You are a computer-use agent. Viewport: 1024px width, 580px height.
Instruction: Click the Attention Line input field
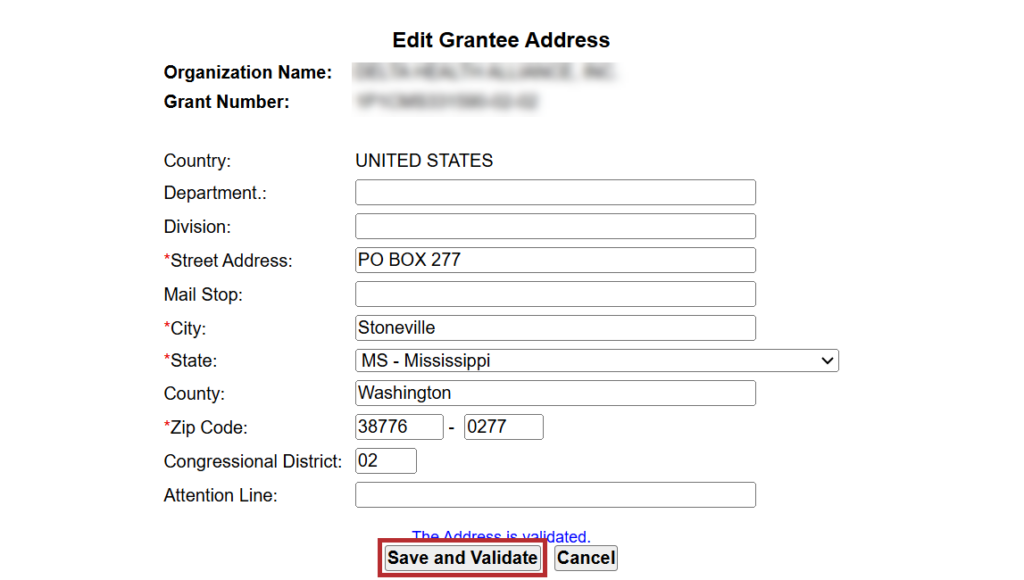(555, 495)
